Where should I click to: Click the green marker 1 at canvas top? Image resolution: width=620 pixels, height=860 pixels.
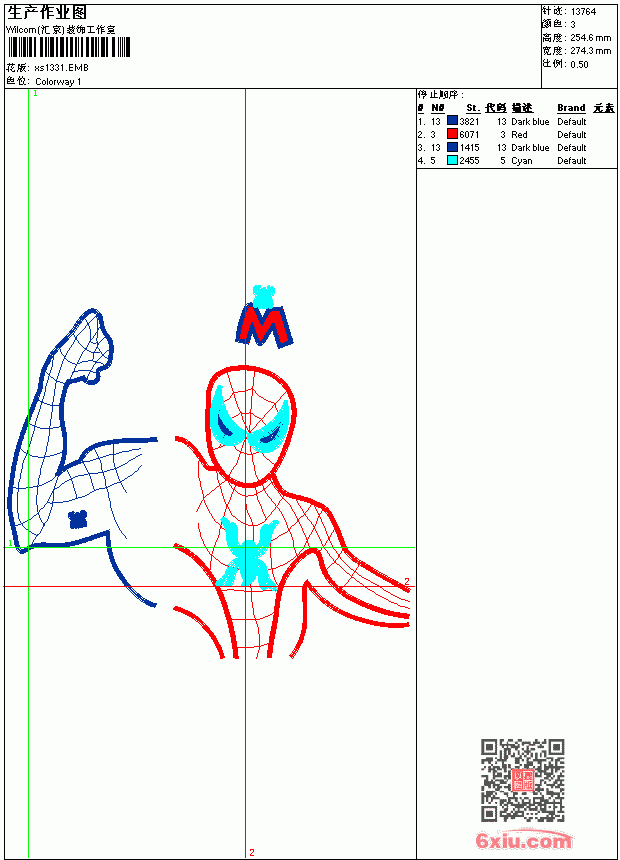pos(35,93)
